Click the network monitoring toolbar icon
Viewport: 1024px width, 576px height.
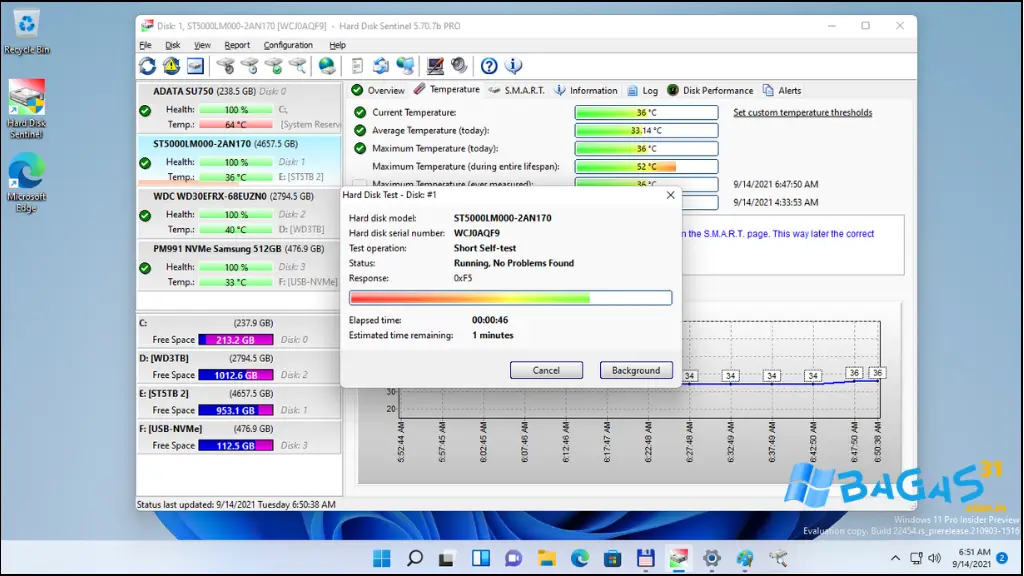coord(407,65)
